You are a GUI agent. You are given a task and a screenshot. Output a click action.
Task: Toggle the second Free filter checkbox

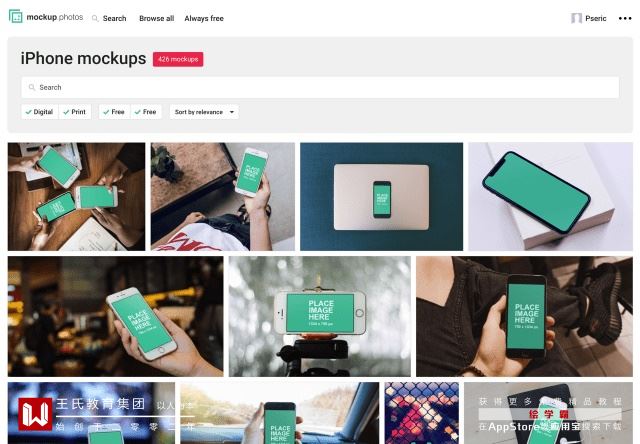coord(146,112)
